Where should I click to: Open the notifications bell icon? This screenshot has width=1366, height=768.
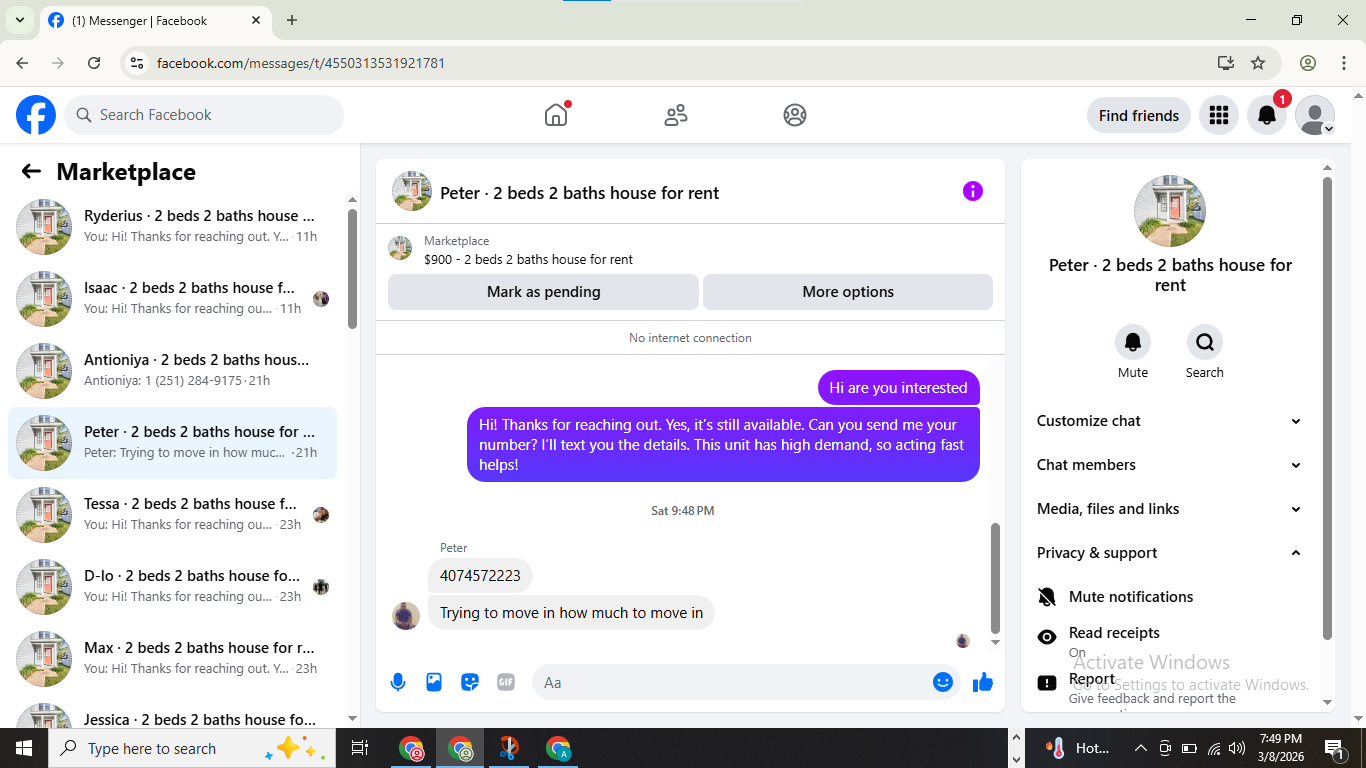coord(1267,115)
